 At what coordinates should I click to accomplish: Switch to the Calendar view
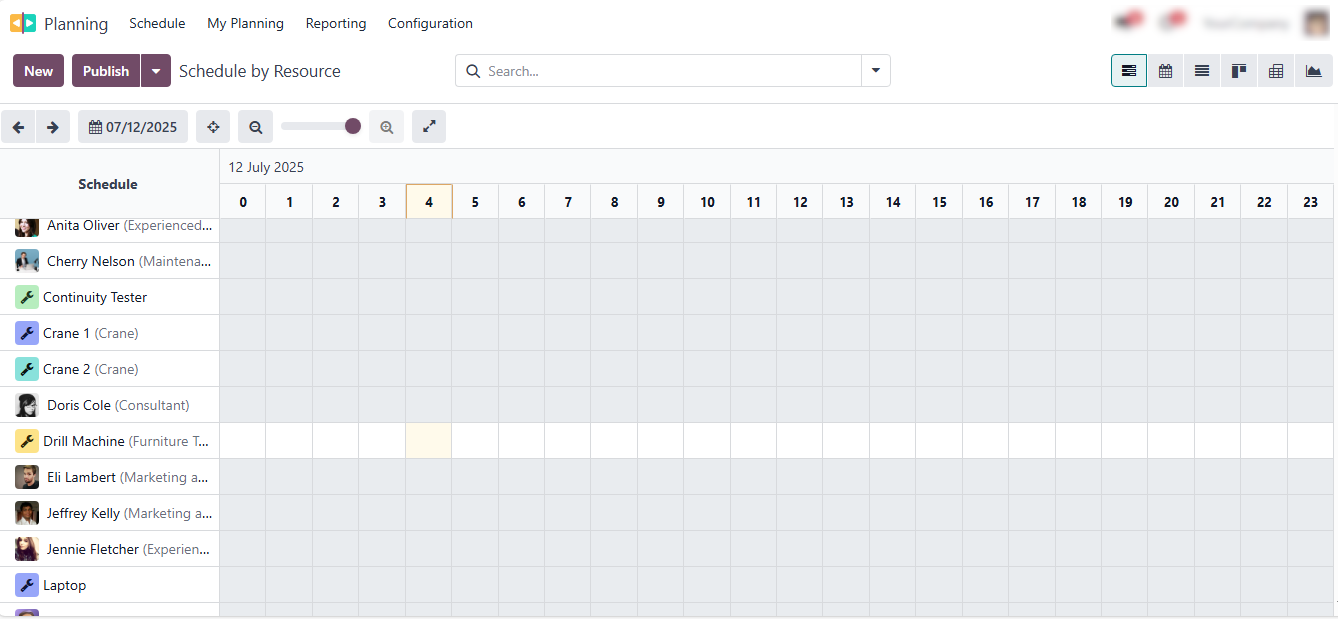(1165, 70)
